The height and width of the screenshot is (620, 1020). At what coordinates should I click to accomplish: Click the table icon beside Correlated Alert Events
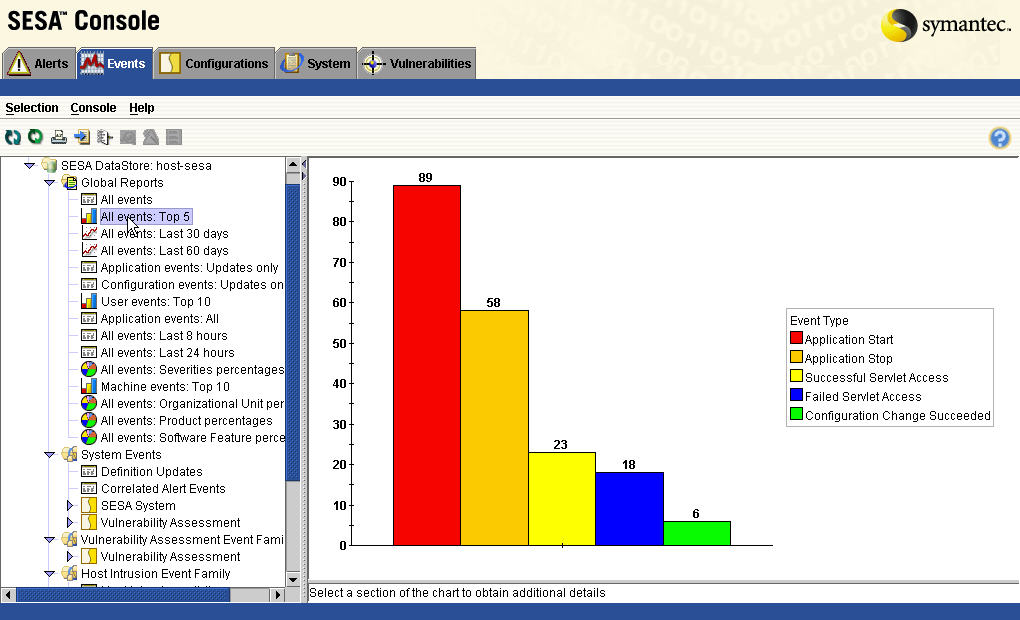[x=88, y=488]
